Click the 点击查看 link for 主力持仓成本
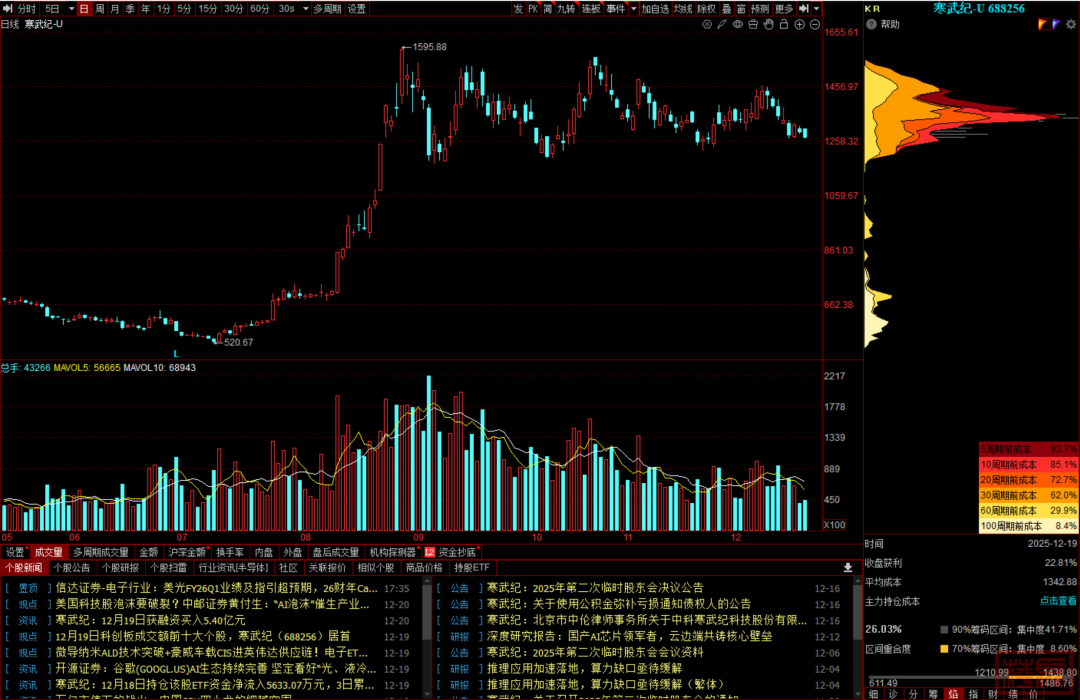 coord(1058,601)
